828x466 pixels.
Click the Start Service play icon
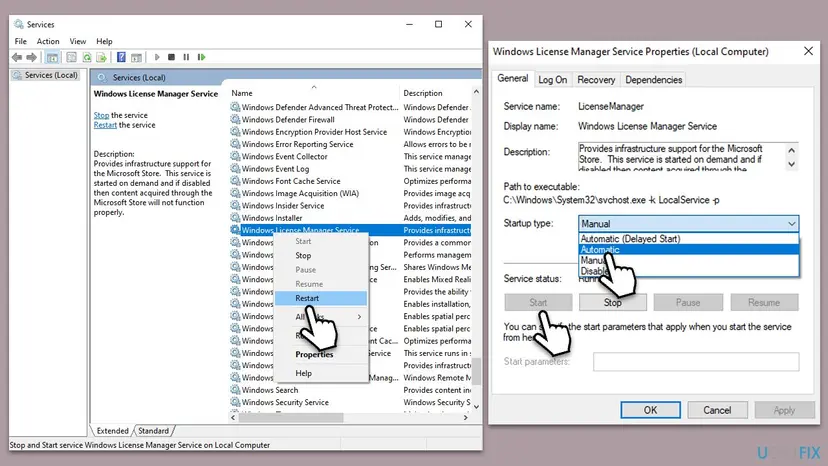[x=157, y=57]
